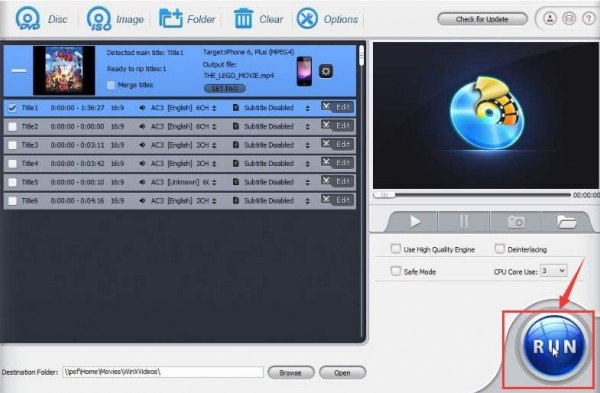Click the Destination Folder path field
The height and width of the screenshot is (393, 600).
(163, 372)
